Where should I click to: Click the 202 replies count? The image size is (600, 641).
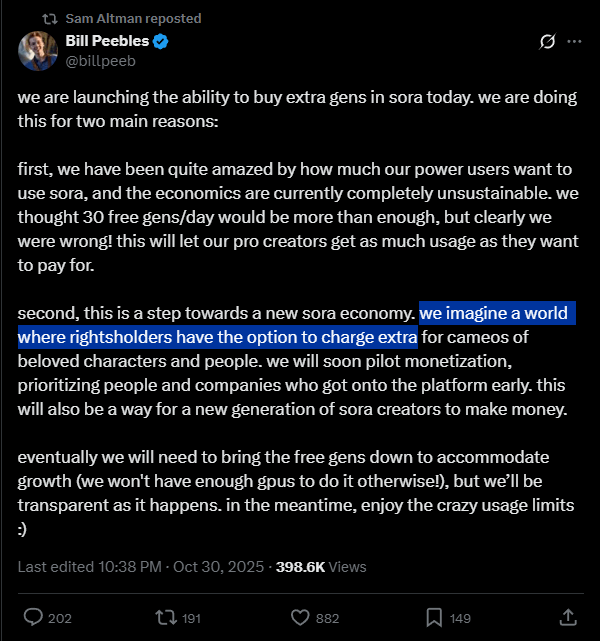60,618
